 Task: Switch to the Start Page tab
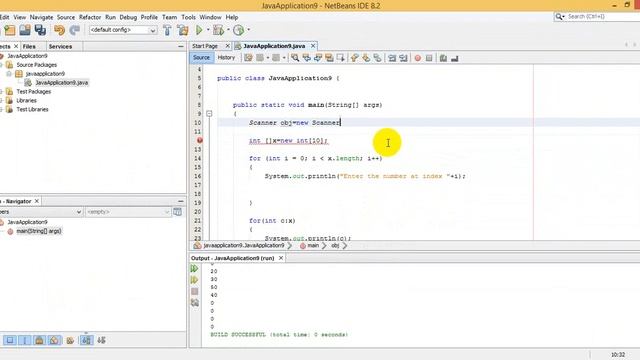click(x=205, y=46)
